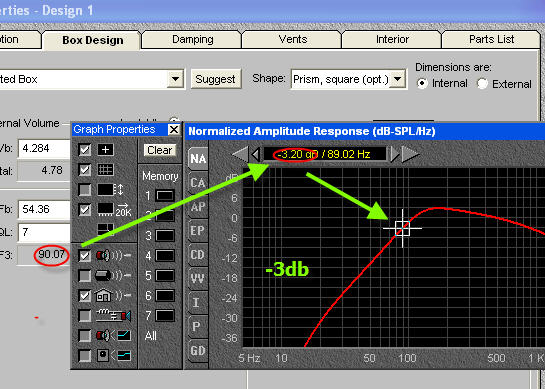Open the Shape dropdown list

[x=397, y=79]
